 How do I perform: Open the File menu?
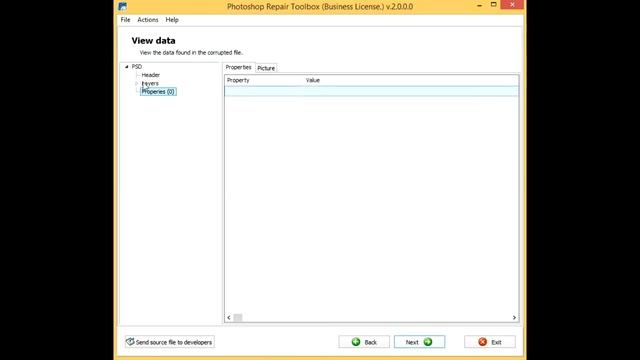point(125,20)
